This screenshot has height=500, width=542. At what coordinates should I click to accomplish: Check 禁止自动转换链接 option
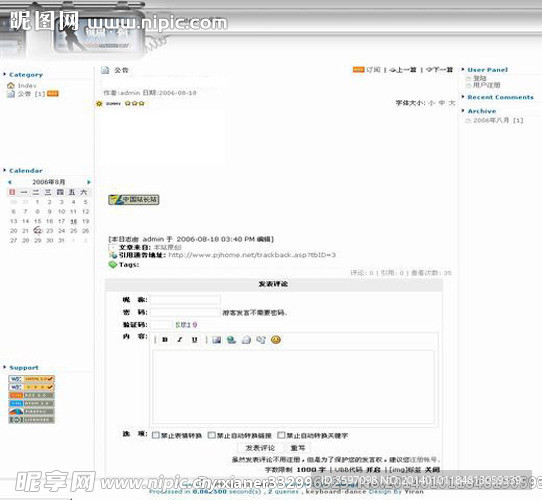coord(212,435)
